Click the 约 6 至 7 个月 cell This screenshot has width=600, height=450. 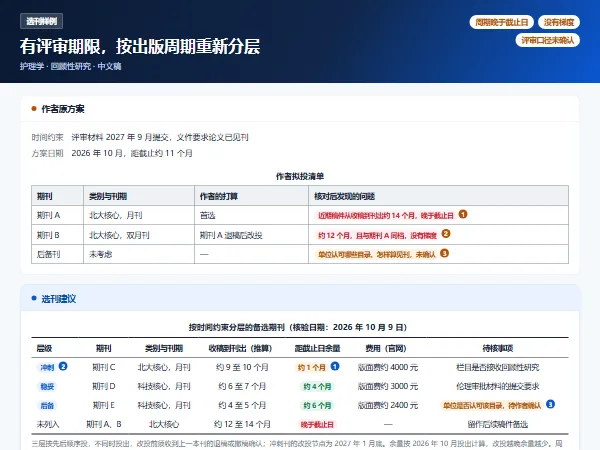(242, 386)
